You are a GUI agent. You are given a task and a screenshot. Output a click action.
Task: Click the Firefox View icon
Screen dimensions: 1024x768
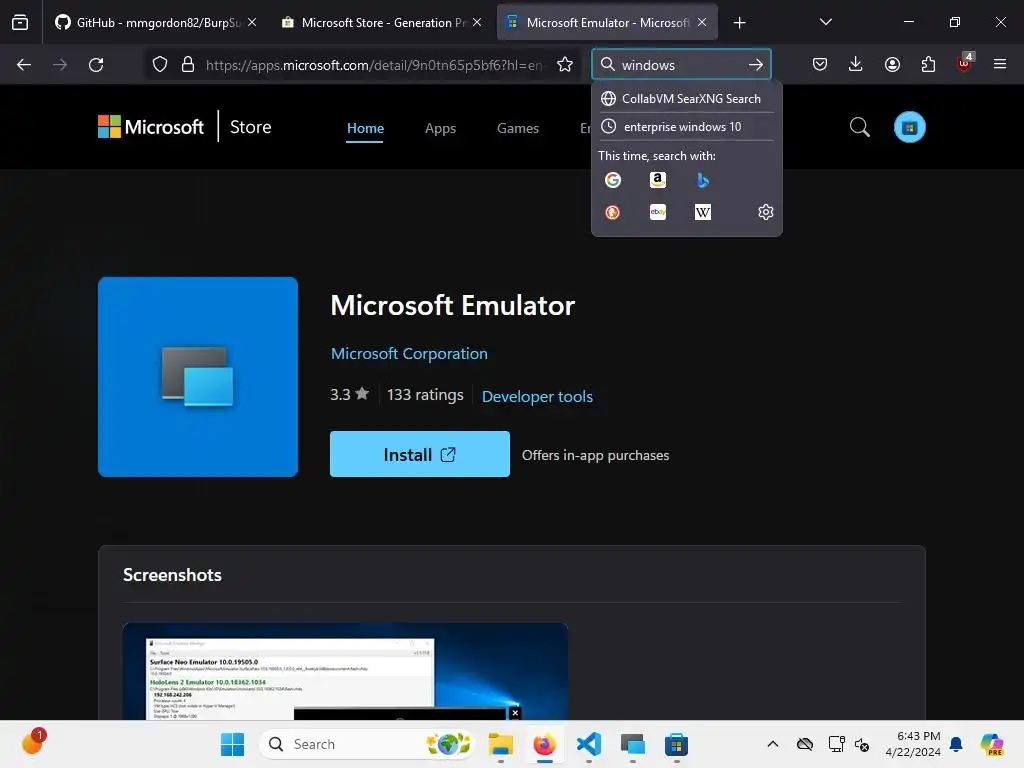pyautogui.click(x=20, y=23)
